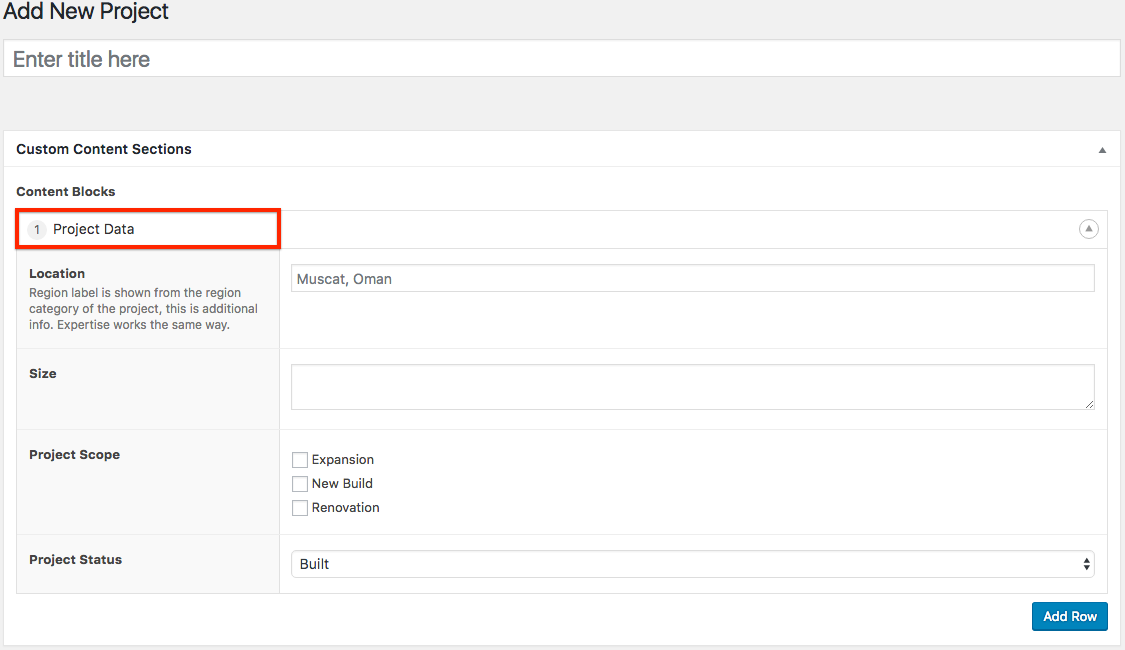Click the Content Blocks label
The image size is (1125, 650).
(x=66, y=191)
